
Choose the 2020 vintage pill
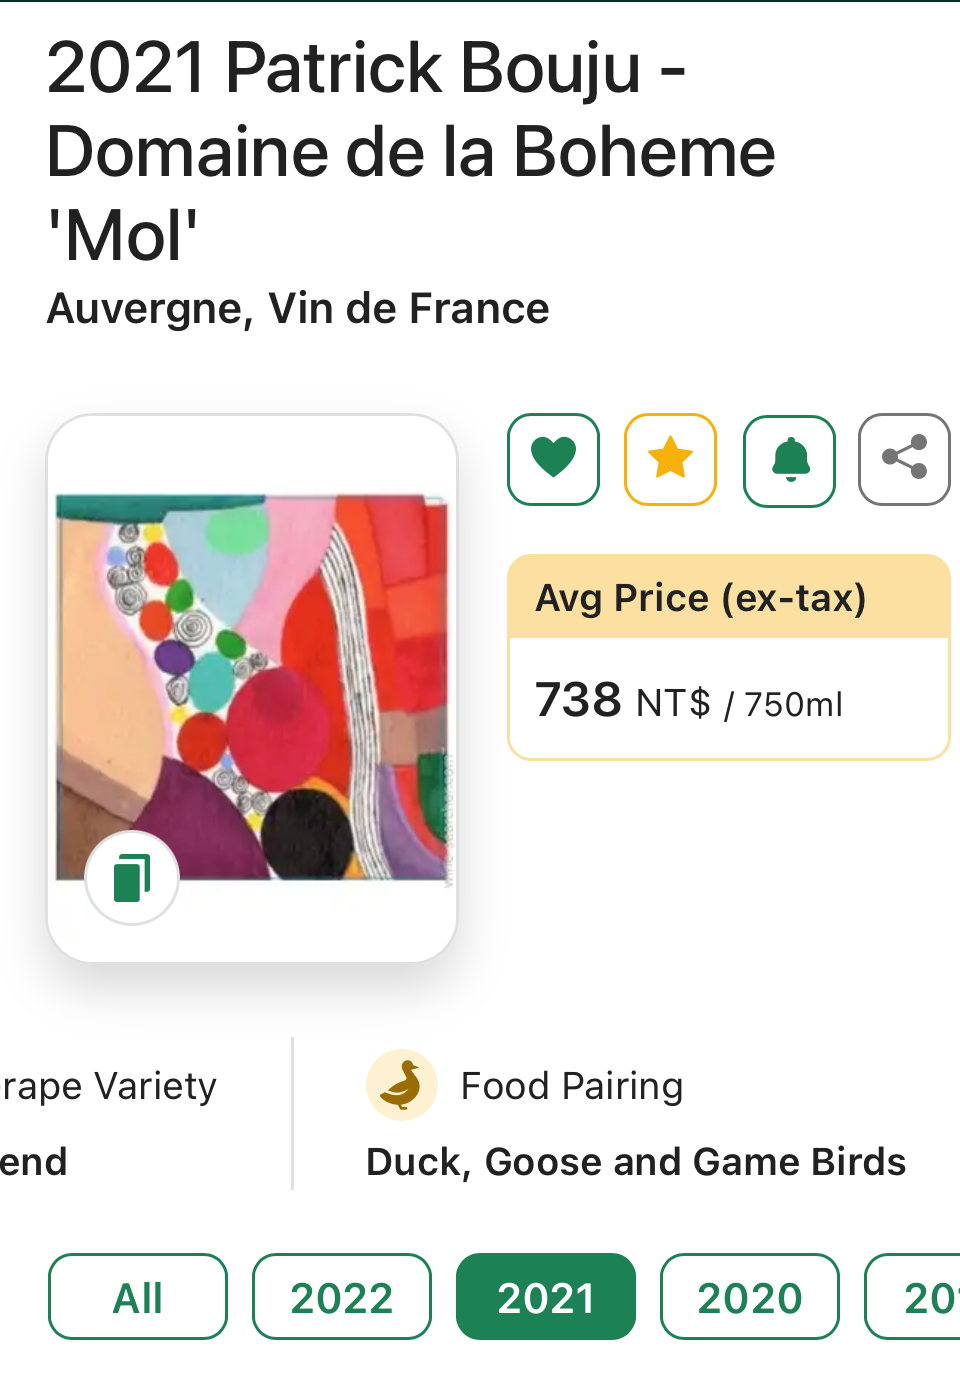click(x=750, y=1297)
